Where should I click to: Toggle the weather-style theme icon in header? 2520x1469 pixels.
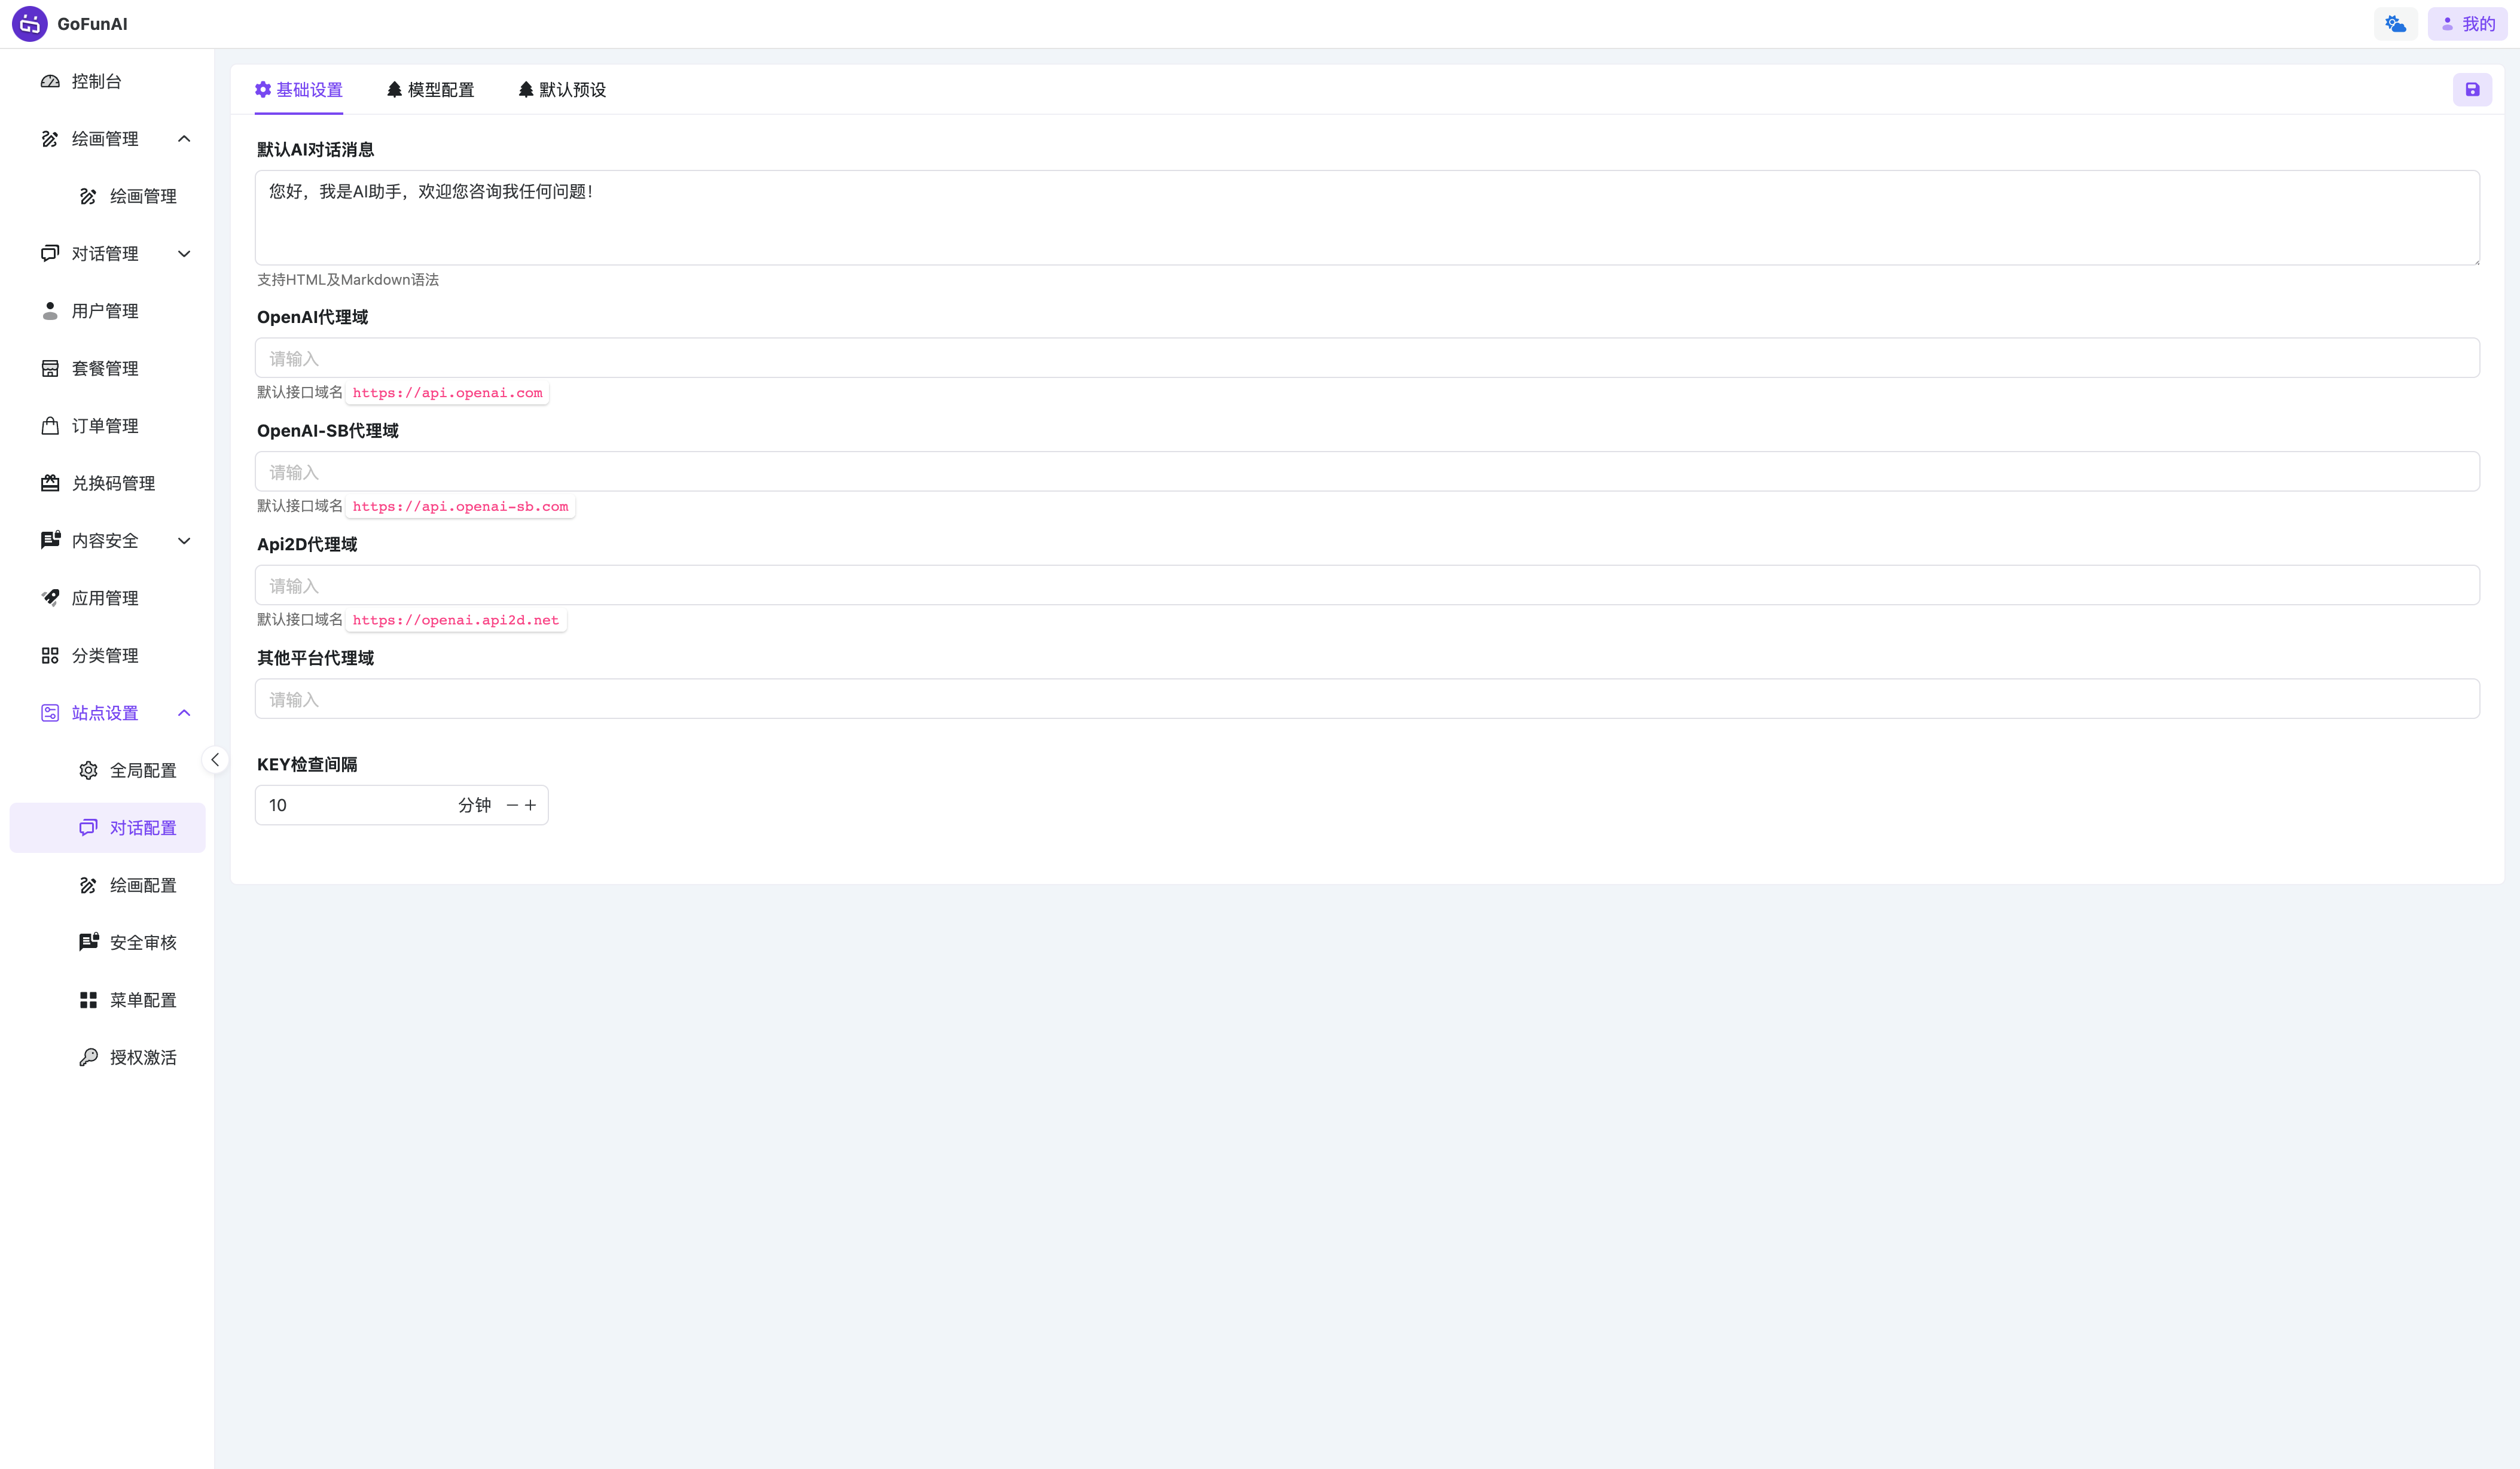coord(2395,24)
